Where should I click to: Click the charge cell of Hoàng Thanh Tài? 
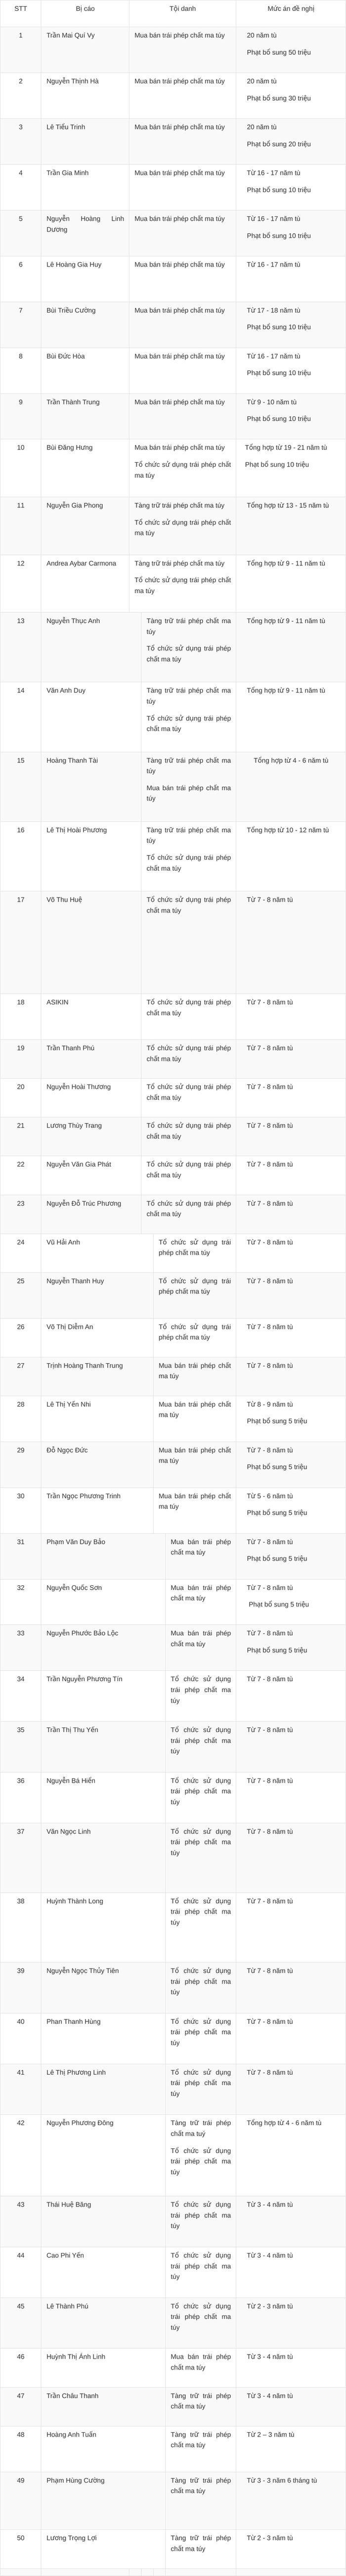coord(188,787)
